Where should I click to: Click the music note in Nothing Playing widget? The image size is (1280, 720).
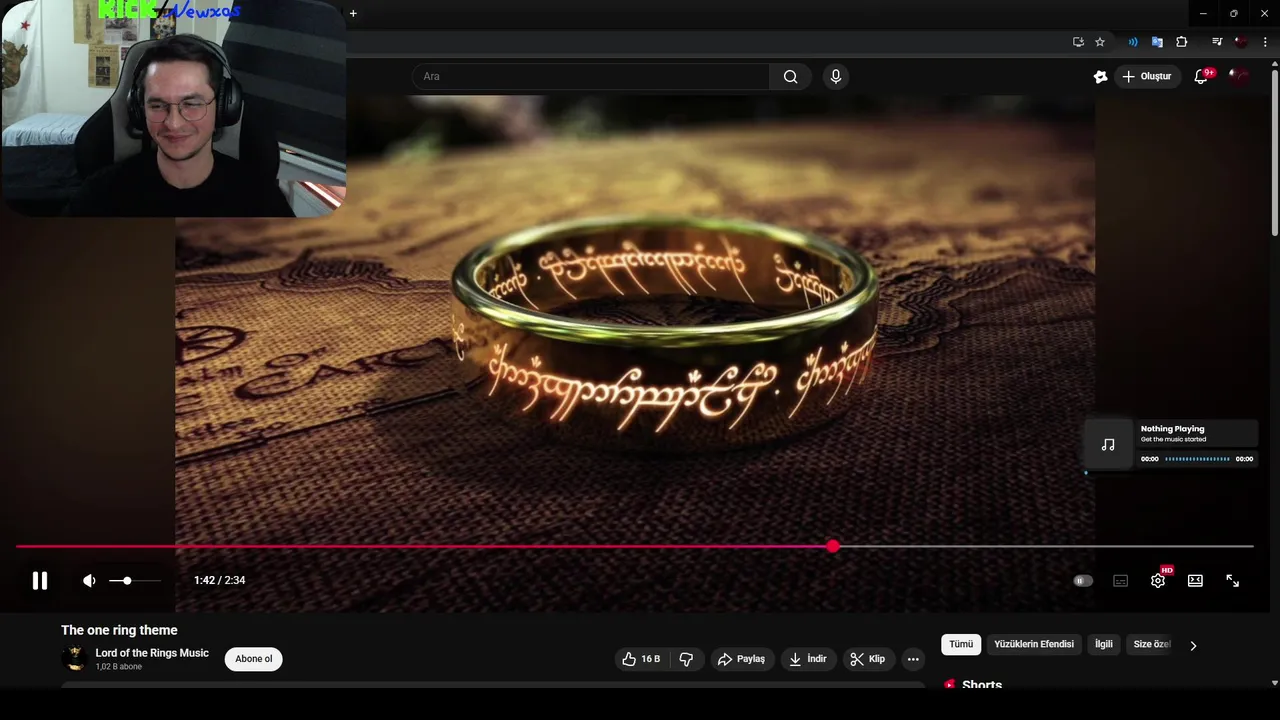(1108, 445)
